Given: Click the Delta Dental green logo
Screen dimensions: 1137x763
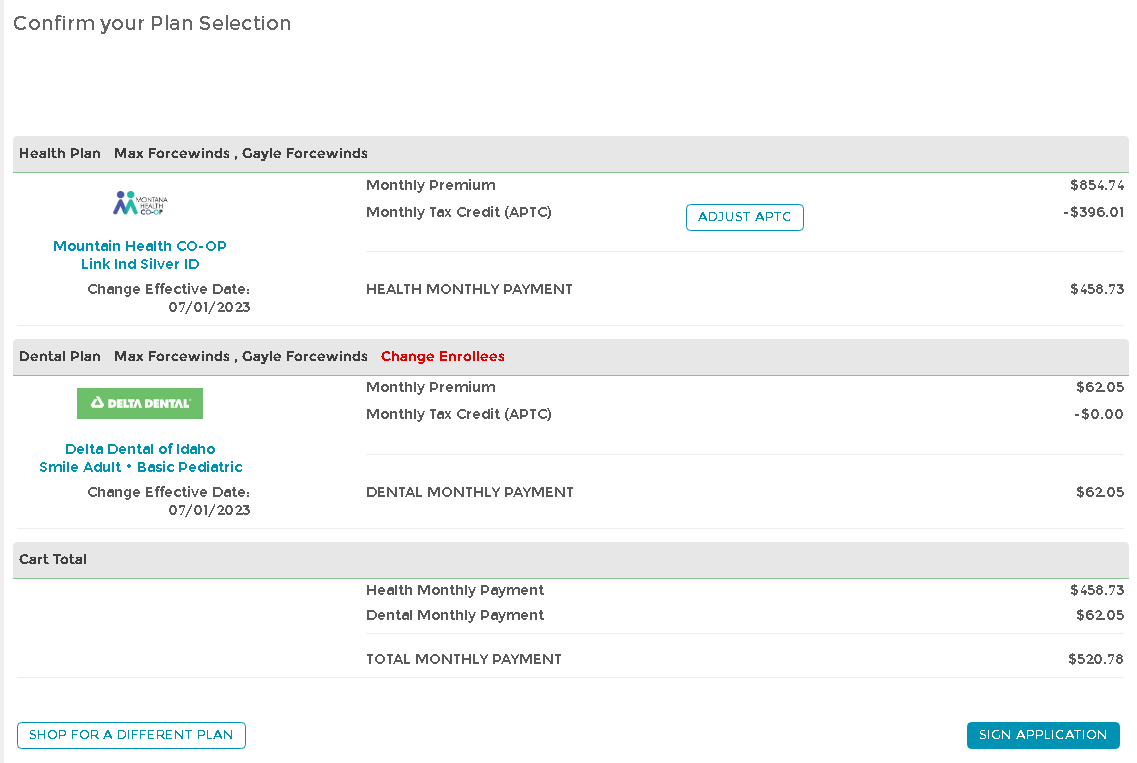Looking at the screenshot, I should point(140,403).
